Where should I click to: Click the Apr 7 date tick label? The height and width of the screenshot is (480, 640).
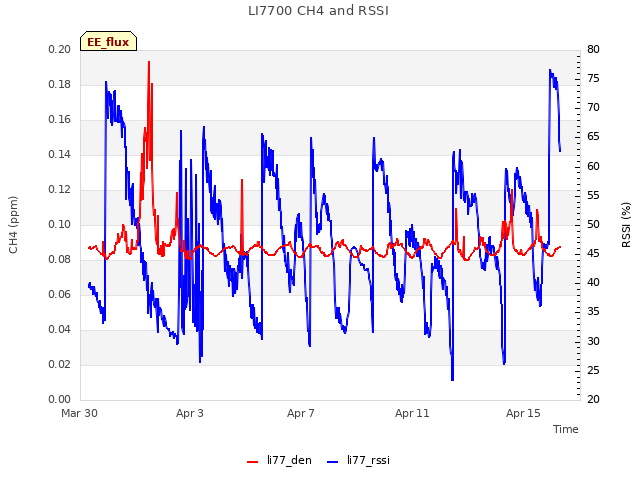(x=301, y=413)
